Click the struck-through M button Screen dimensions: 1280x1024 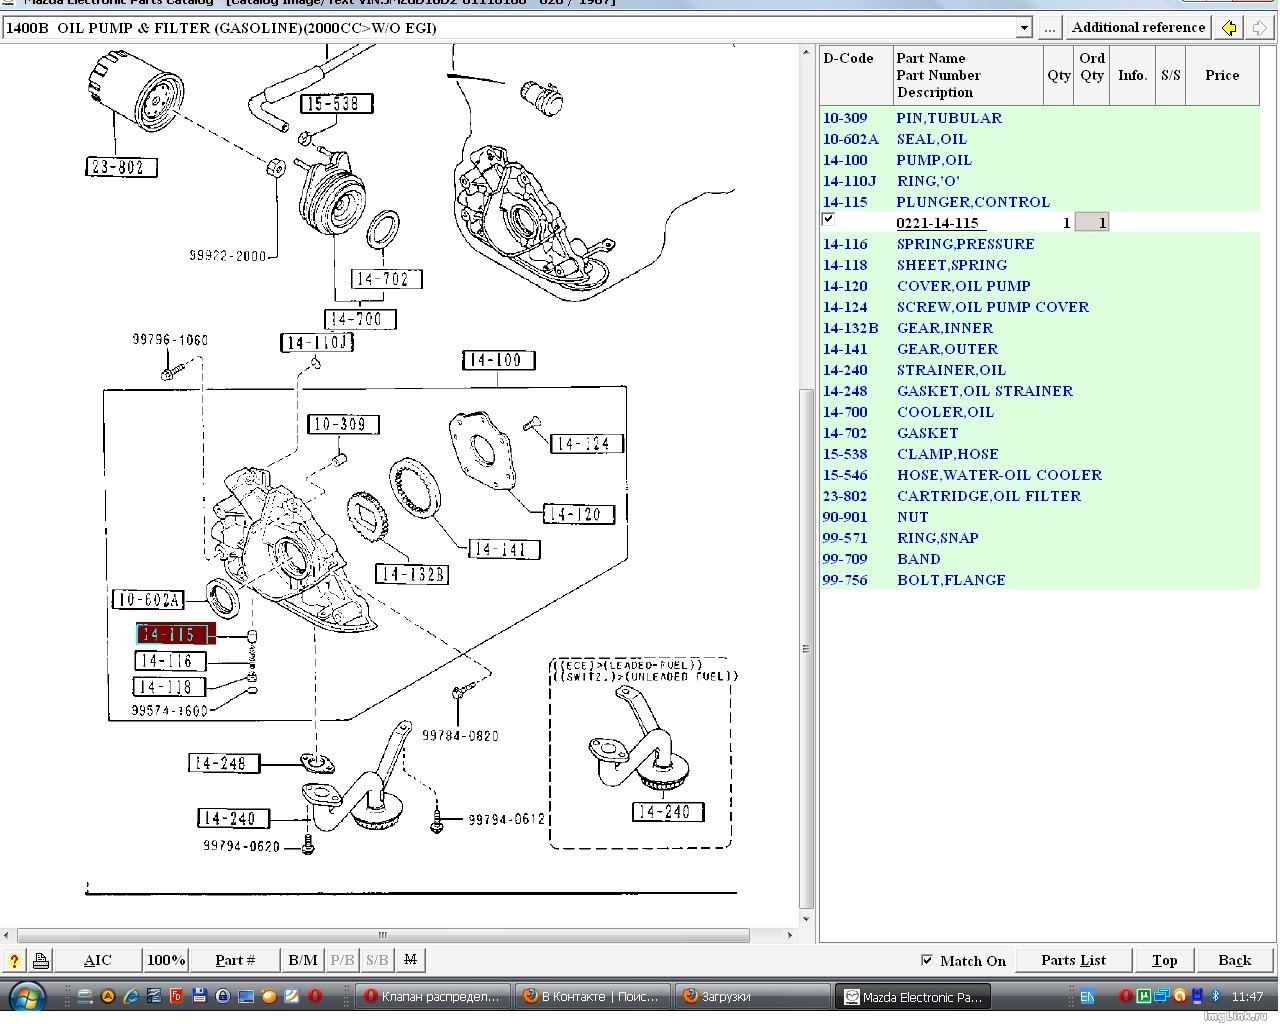coord(410,961)
